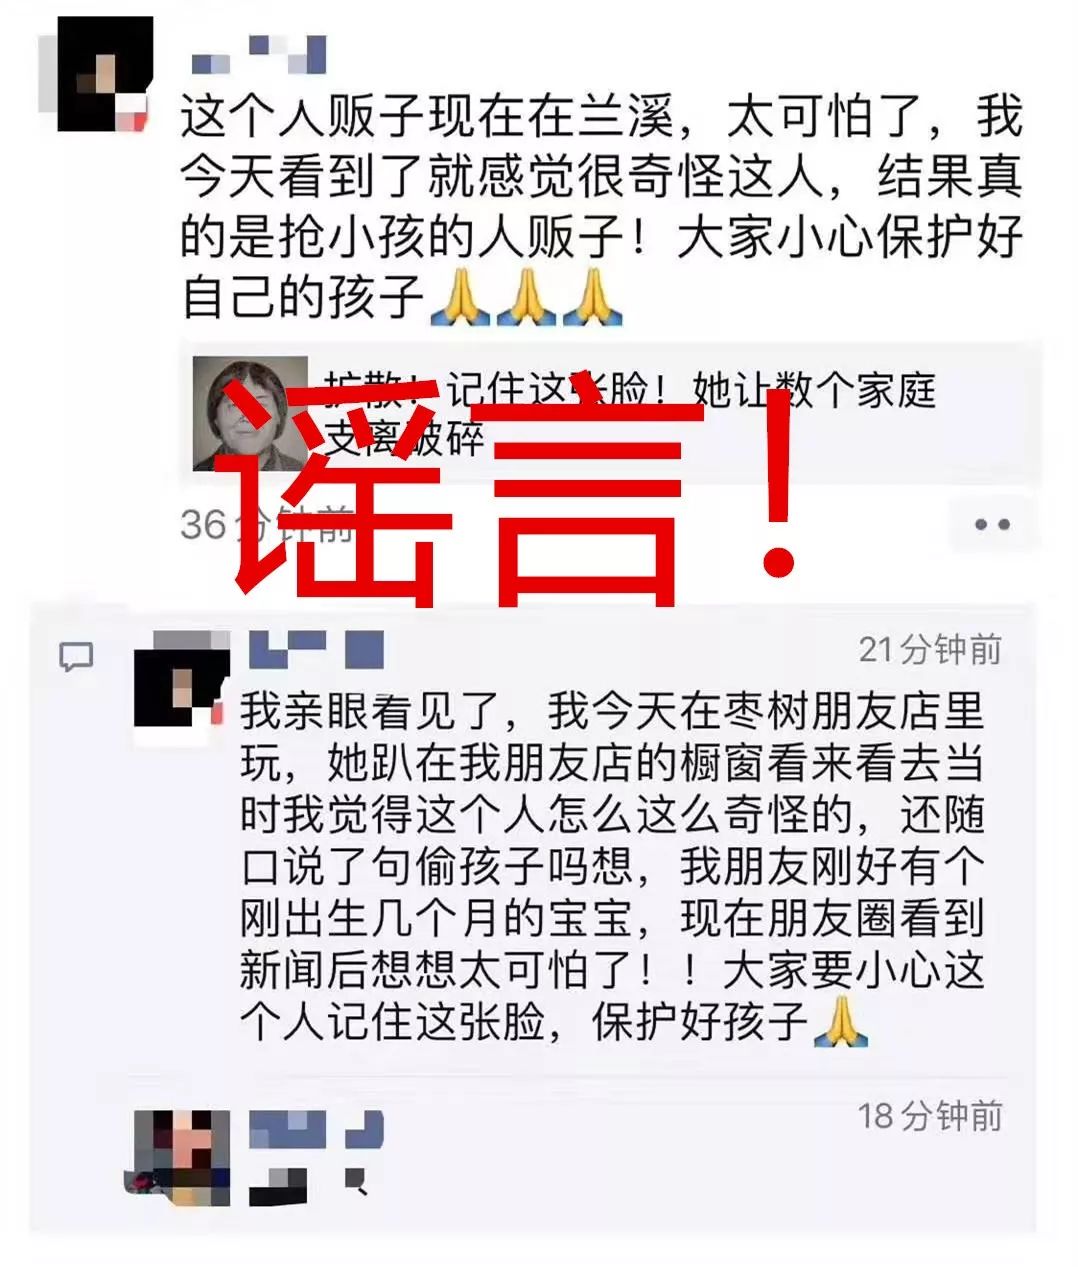Tap the 18分钟前 comment timestamp
This screenshot has height=1267, width=1078.
(x=930, y=1115)
